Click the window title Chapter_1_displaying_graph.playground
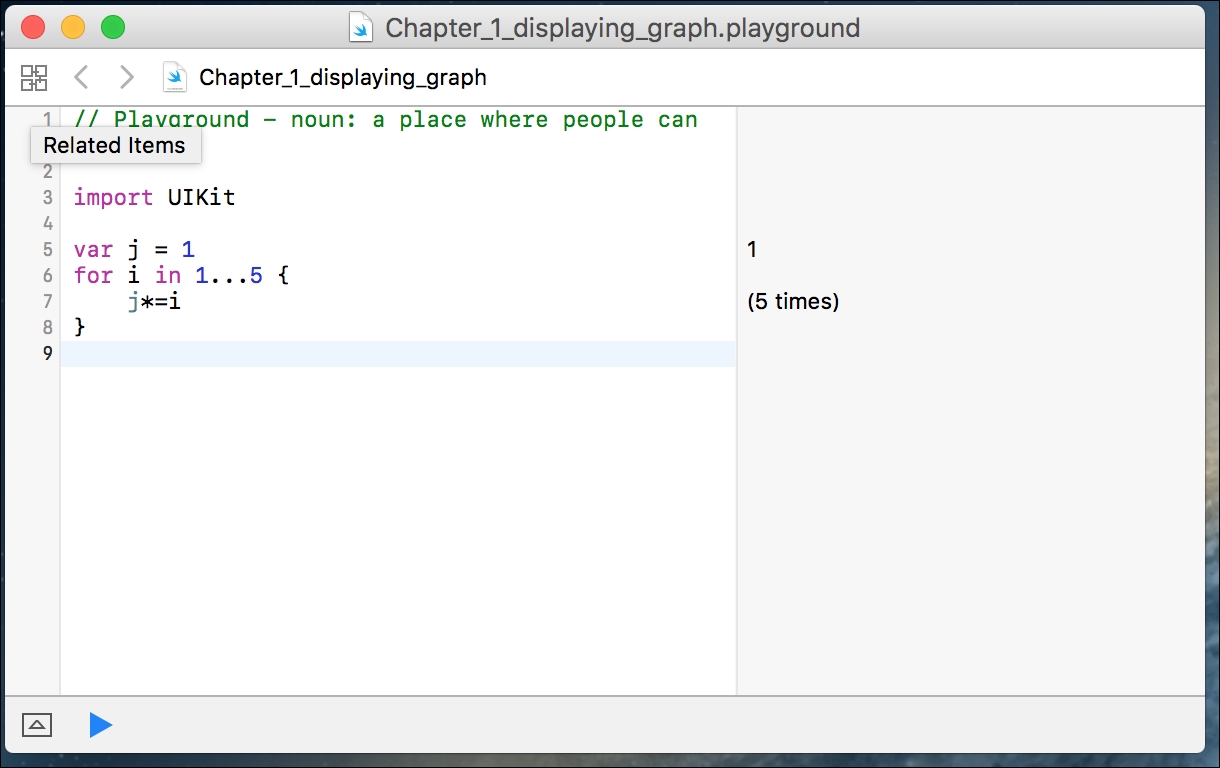The width and height of the screenshot is (1220, 768). coord(622,28)
